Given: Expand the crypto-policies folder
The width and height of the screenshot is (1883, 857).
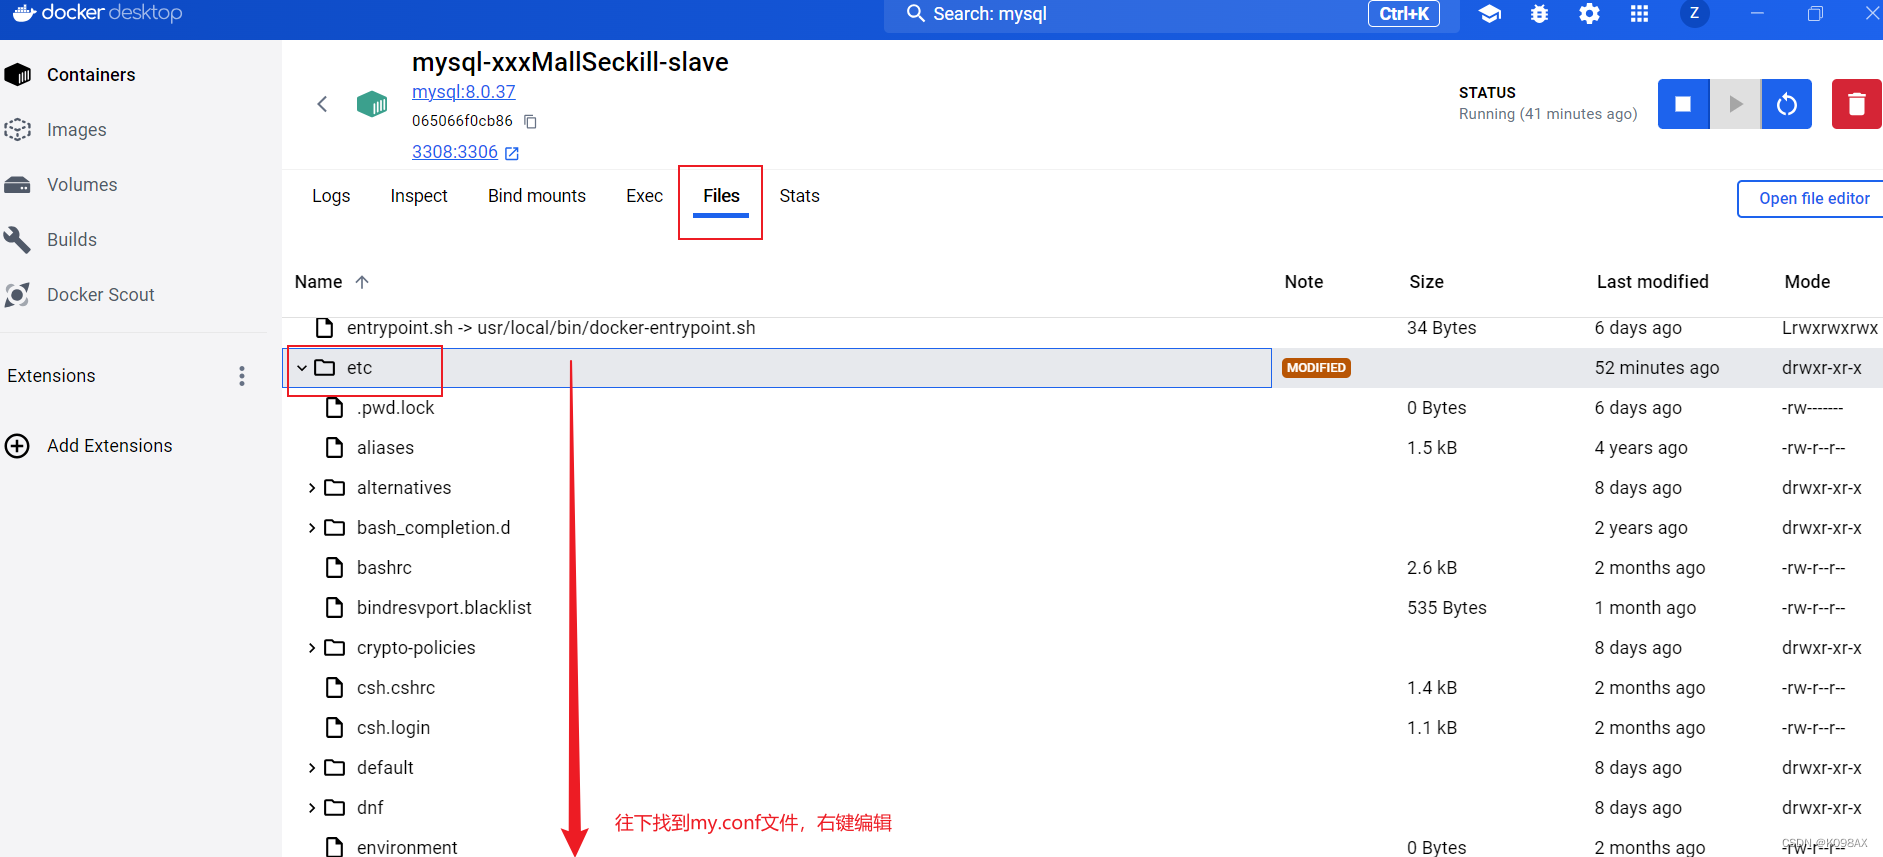Looking at the screenshot, I should click(x=312, y=648).
